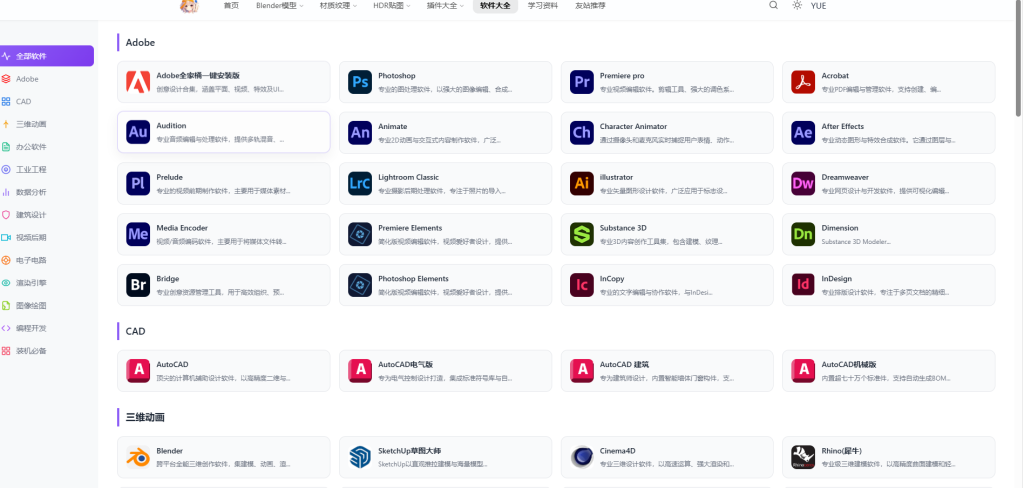
Task: Open the AutoCAD机械版 card
Action: [889, 371]
